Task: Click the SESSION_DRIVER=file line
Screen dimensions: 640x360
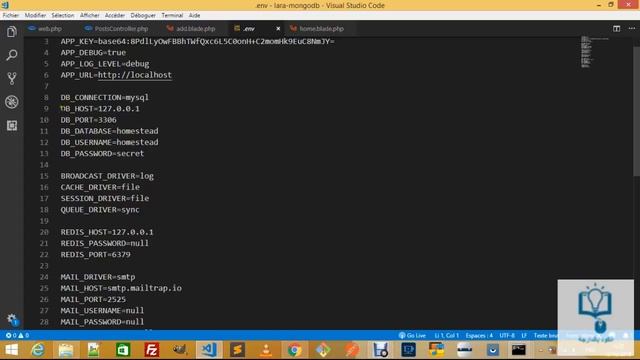Action: click(105, 198)
